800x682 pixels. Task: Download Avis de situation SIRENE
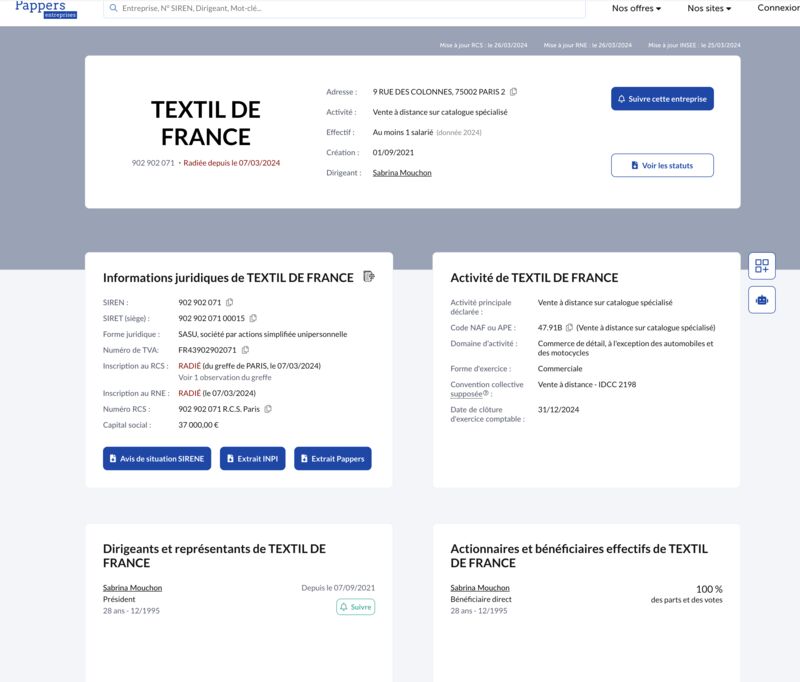click(157, 459)
